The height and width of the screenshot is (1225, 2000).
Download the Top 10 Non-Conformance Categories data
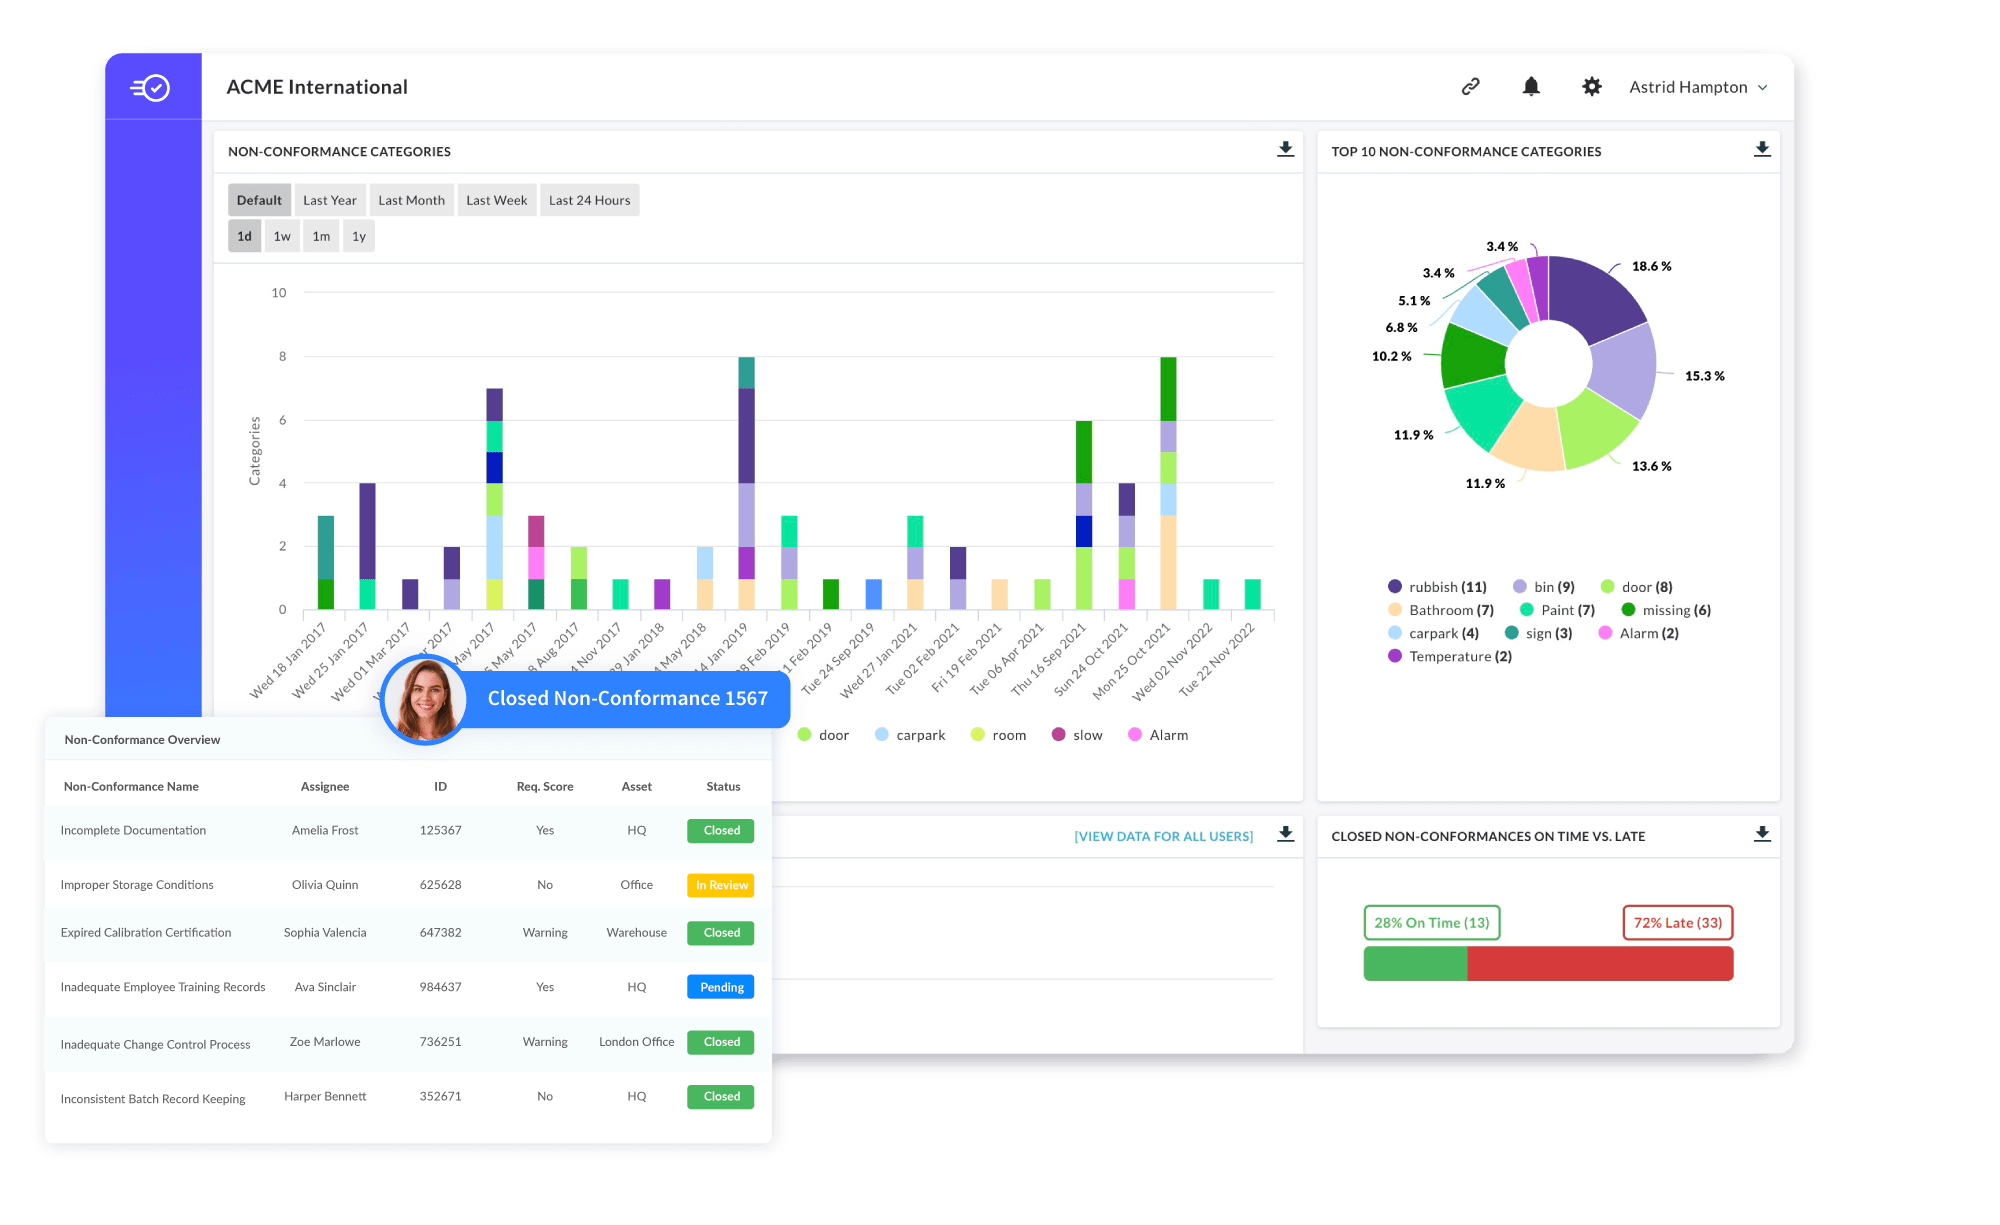1762,150
